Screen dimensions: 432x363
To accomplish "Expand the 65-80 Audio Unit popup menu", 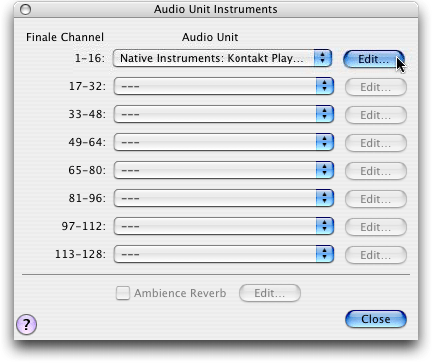I will [x=224, y=170].
